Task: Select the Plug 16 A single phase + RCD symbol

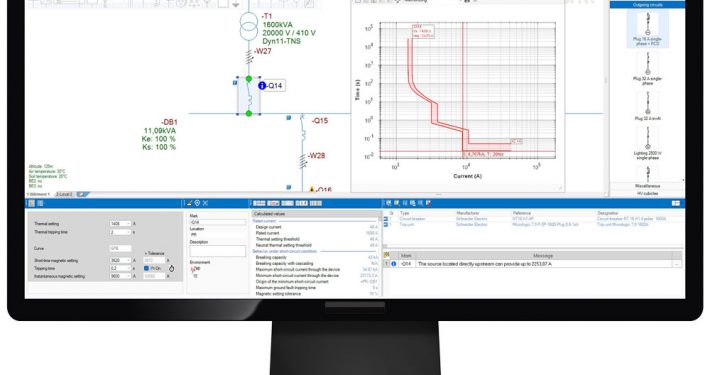Action: click(647, 29)
